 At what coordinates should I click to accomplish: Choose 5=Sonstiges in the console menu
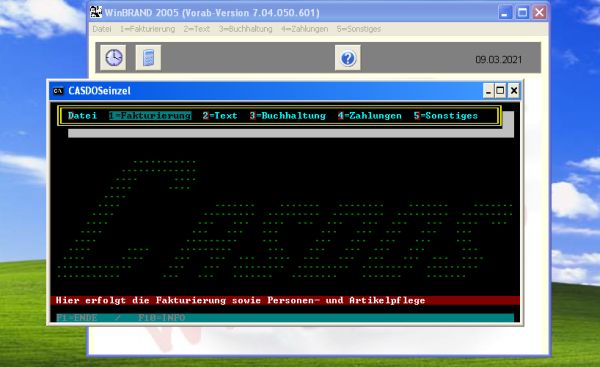point(446,116)
